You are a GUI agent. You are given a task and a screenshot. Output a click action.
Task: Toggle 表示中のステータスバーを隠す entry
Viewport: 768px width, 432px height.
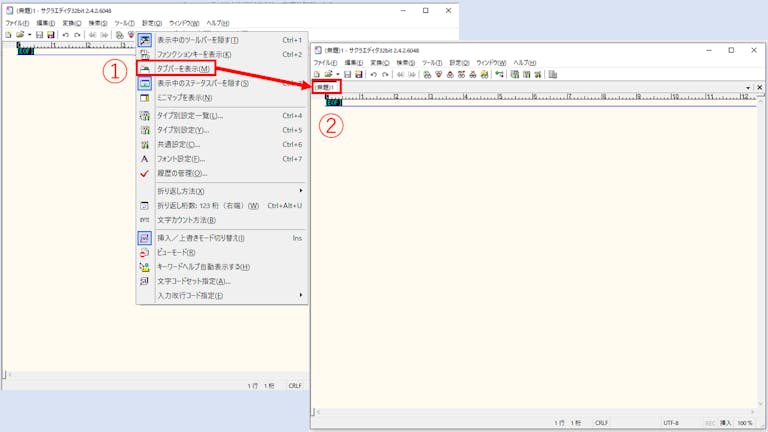pyautogui.click(x=222, y=83)
